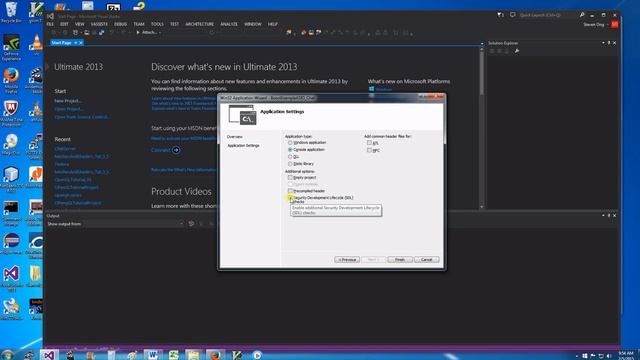Open the HELP menu
The image size is (640, 360).
coord(273,24)
